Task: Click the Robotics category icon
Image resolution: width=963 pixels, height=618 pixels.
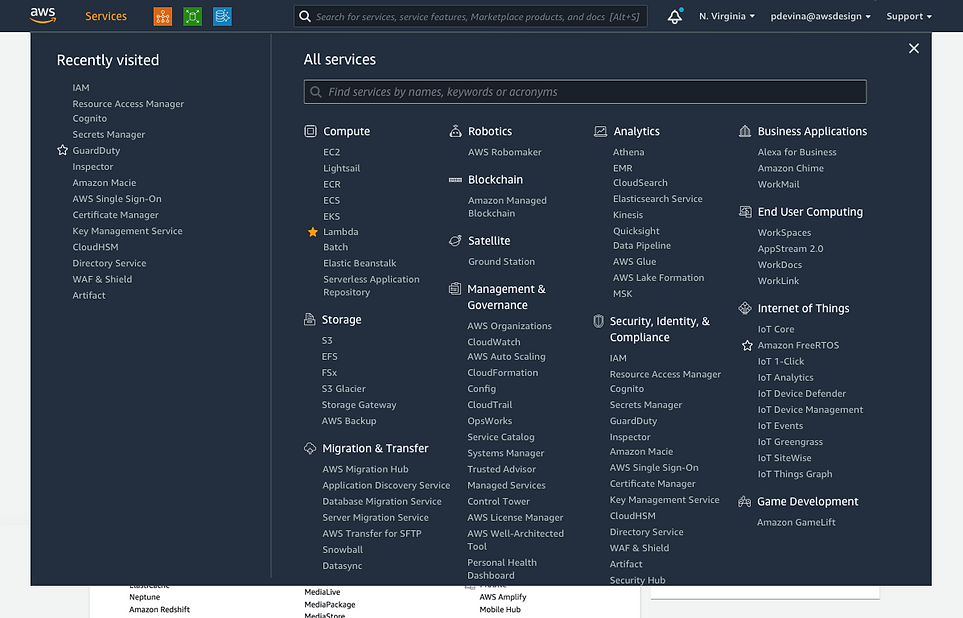Action: 455,131
